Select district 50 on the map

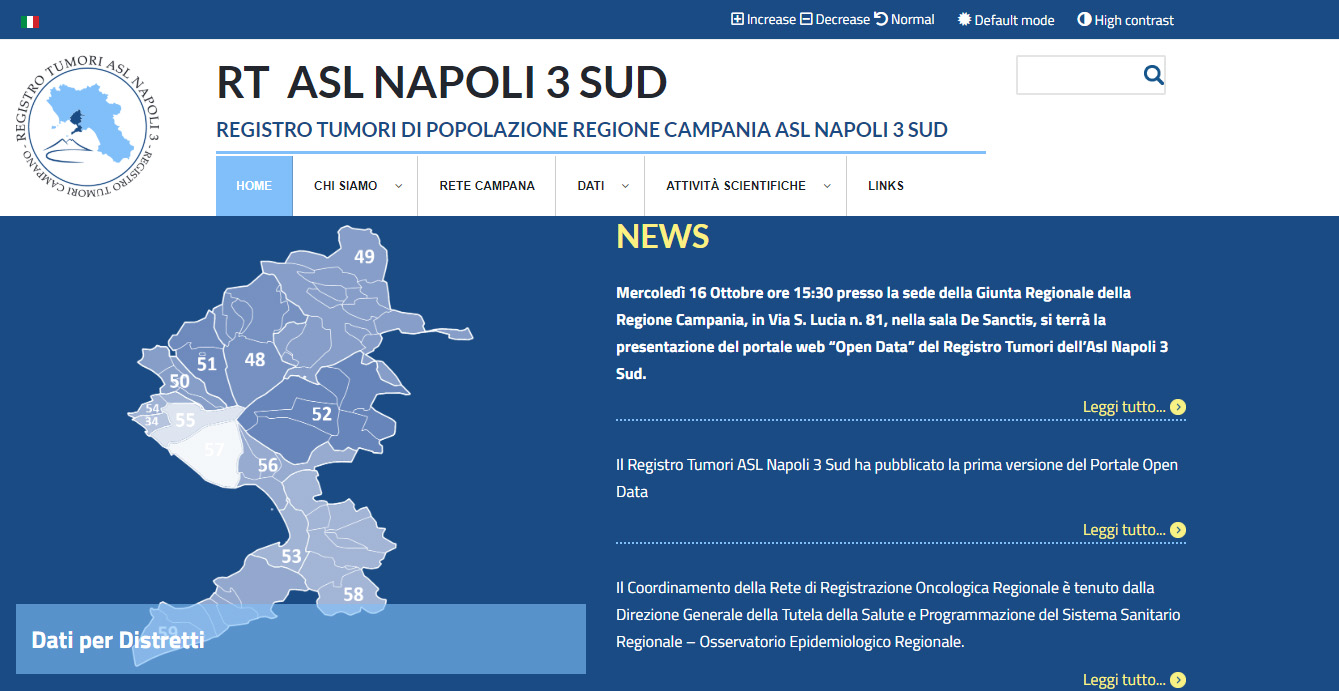(179, 381)
